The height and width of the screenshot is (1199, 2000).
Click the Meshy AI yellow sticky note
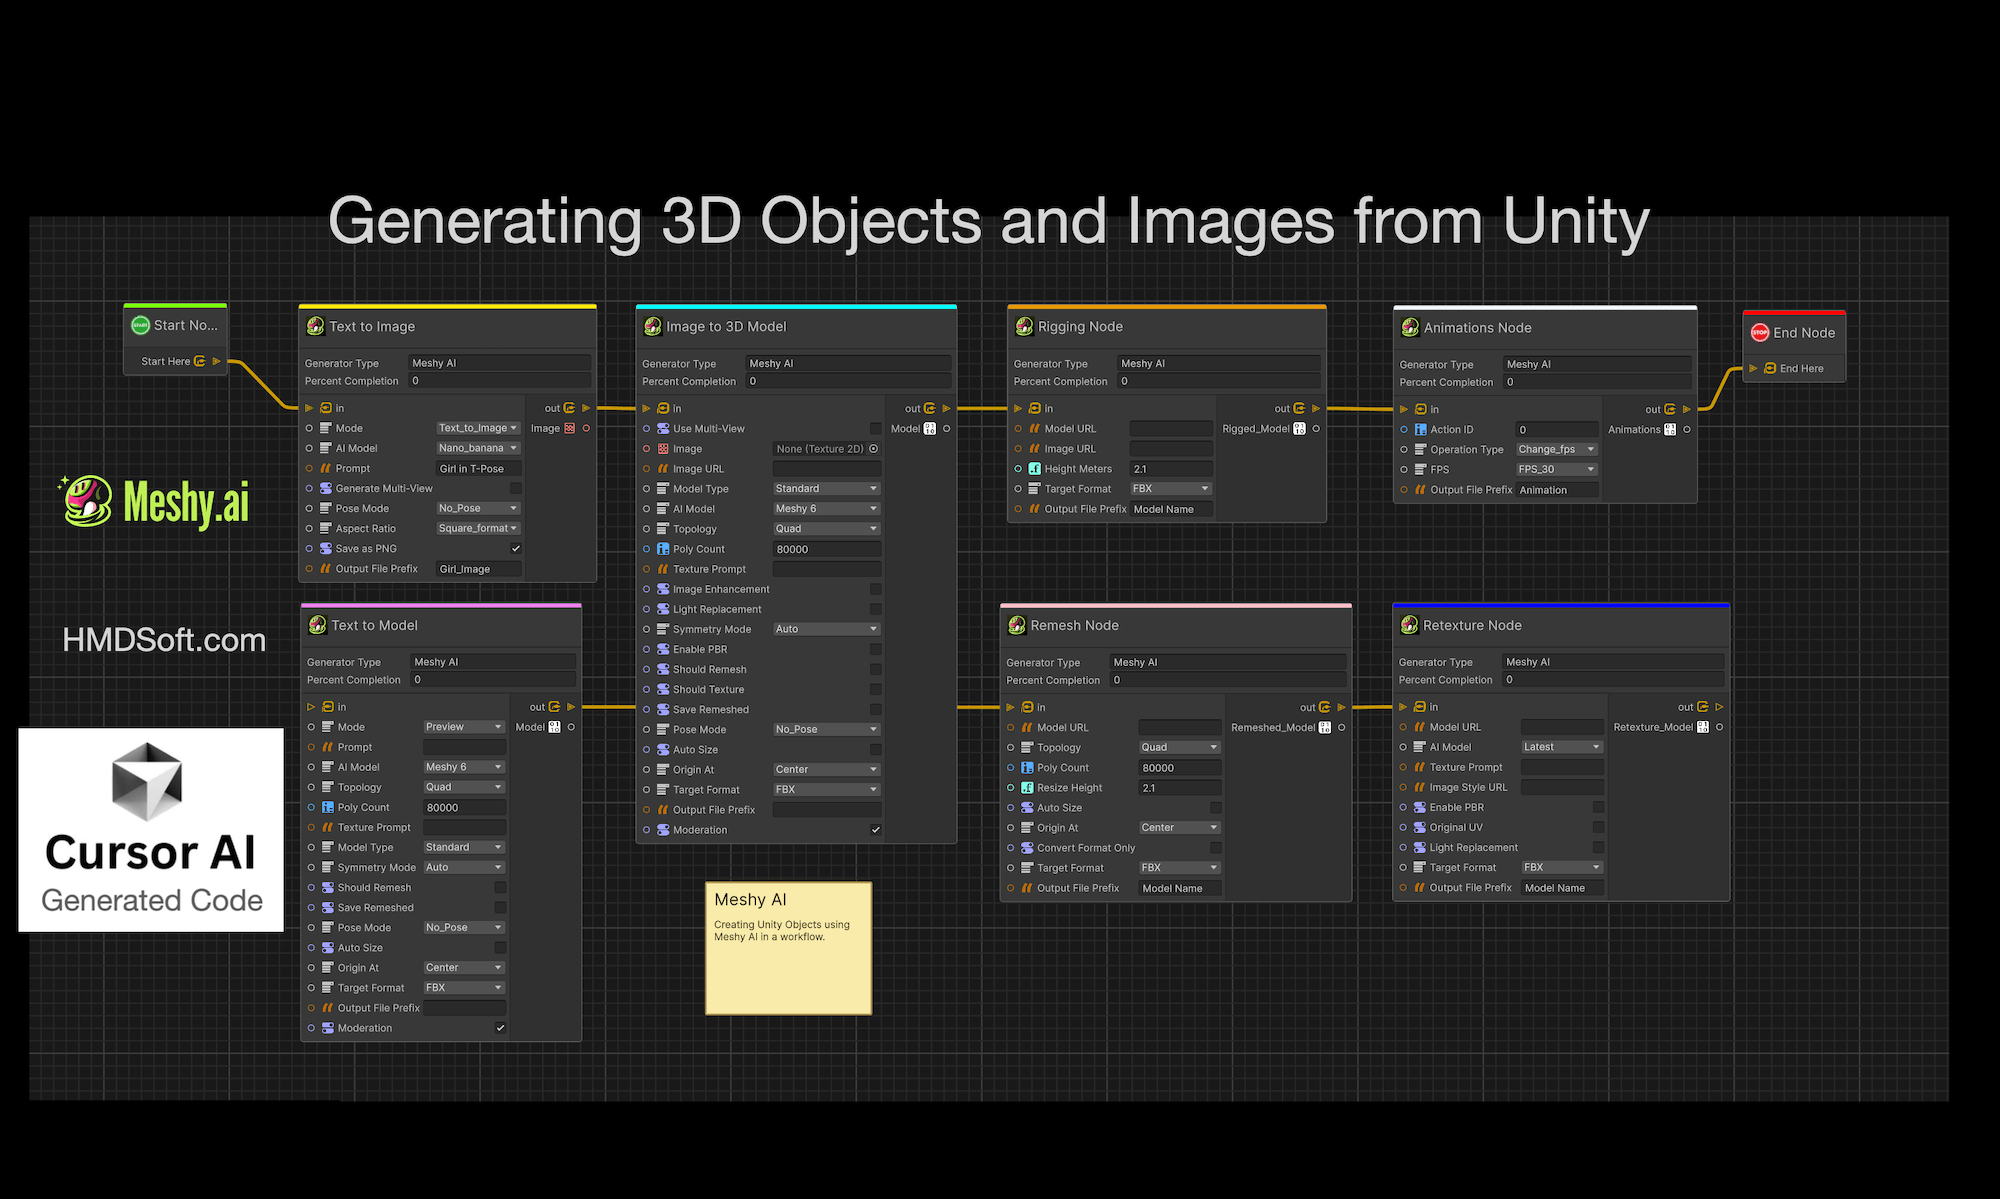point(788,948)
